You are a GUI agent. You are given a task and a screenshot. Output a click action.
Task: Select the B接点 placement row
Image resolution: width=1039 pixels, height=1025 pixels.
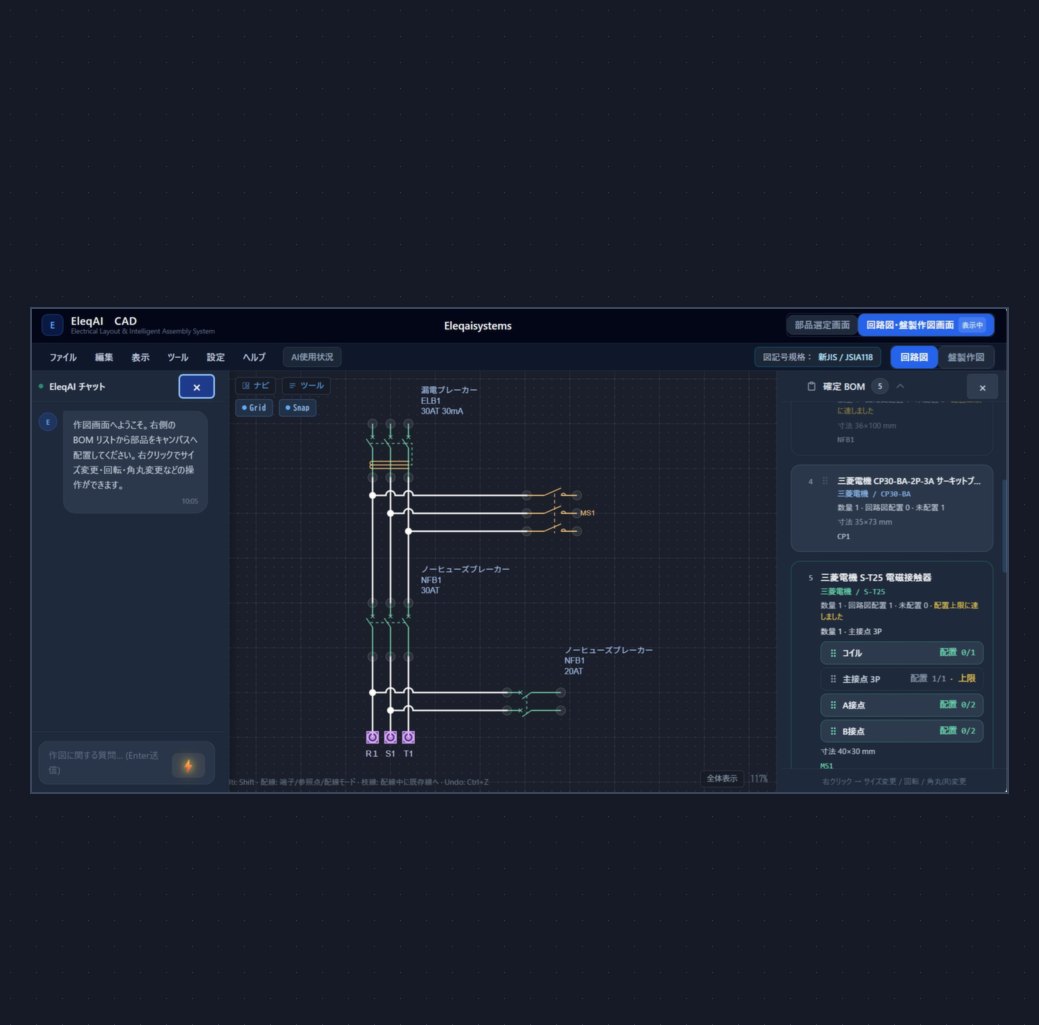901,731
